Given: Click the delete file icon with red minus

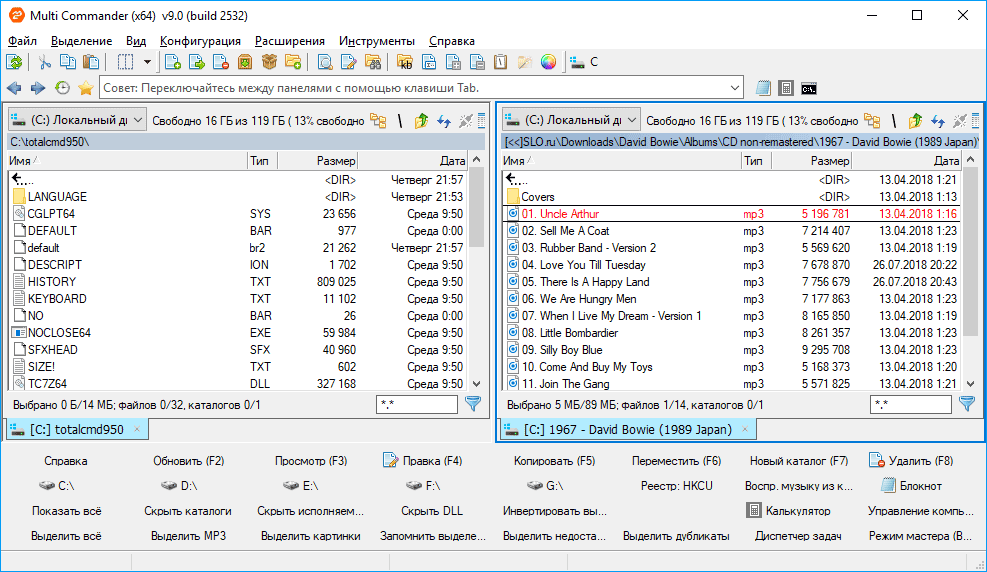Looking at the screenshot, I should (x=221, y=62).
